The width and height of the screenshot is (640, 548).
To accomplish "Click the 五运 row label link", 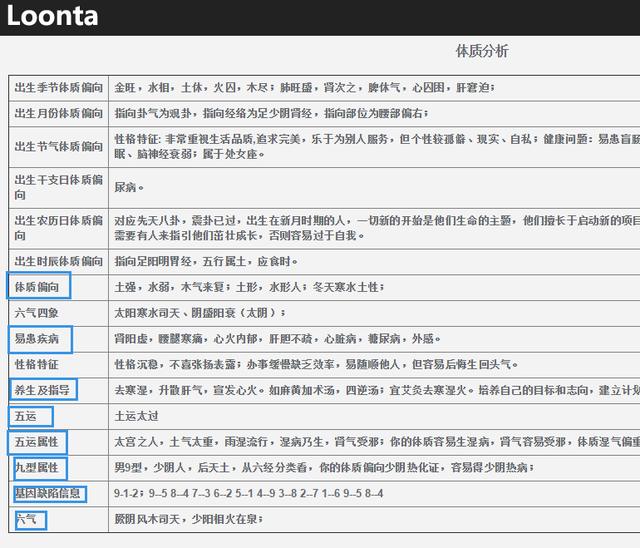I will (x=29, y=415).
